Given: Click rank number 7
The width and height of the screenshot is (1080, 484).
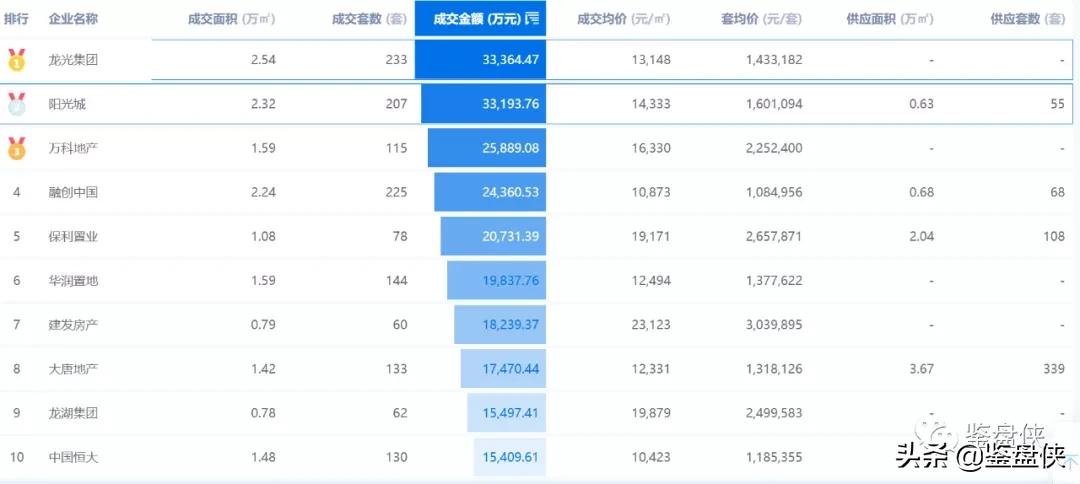Looking at the screenshot, I should pos(17,324).
